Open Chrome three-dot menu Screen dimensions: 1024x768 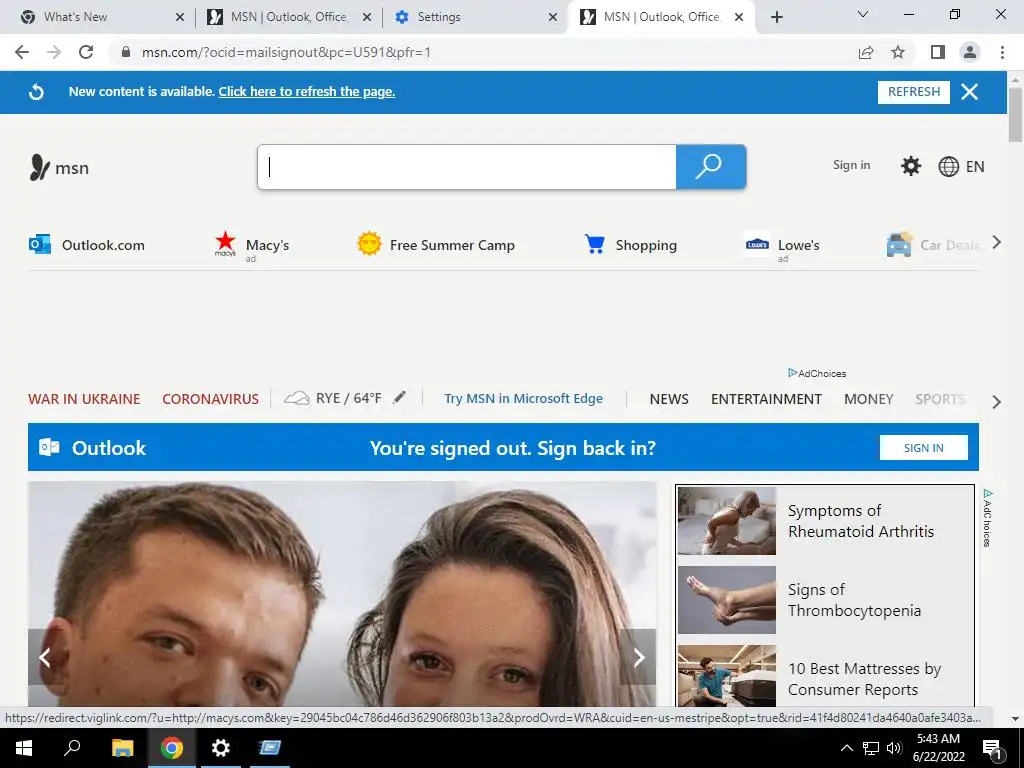coord(1002,52)
